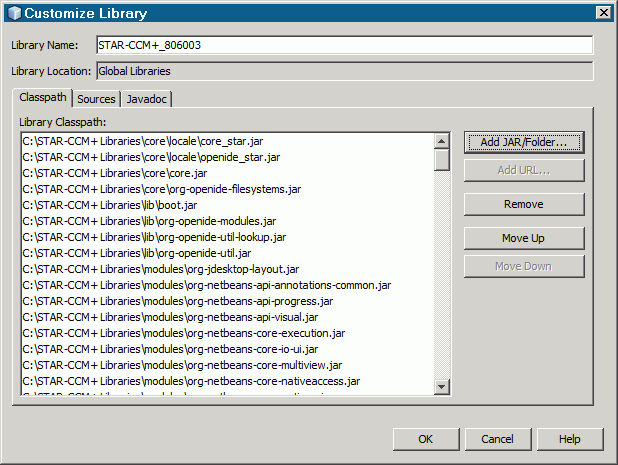
Task: Open Help for this dialog
Action: coord(570,439)
